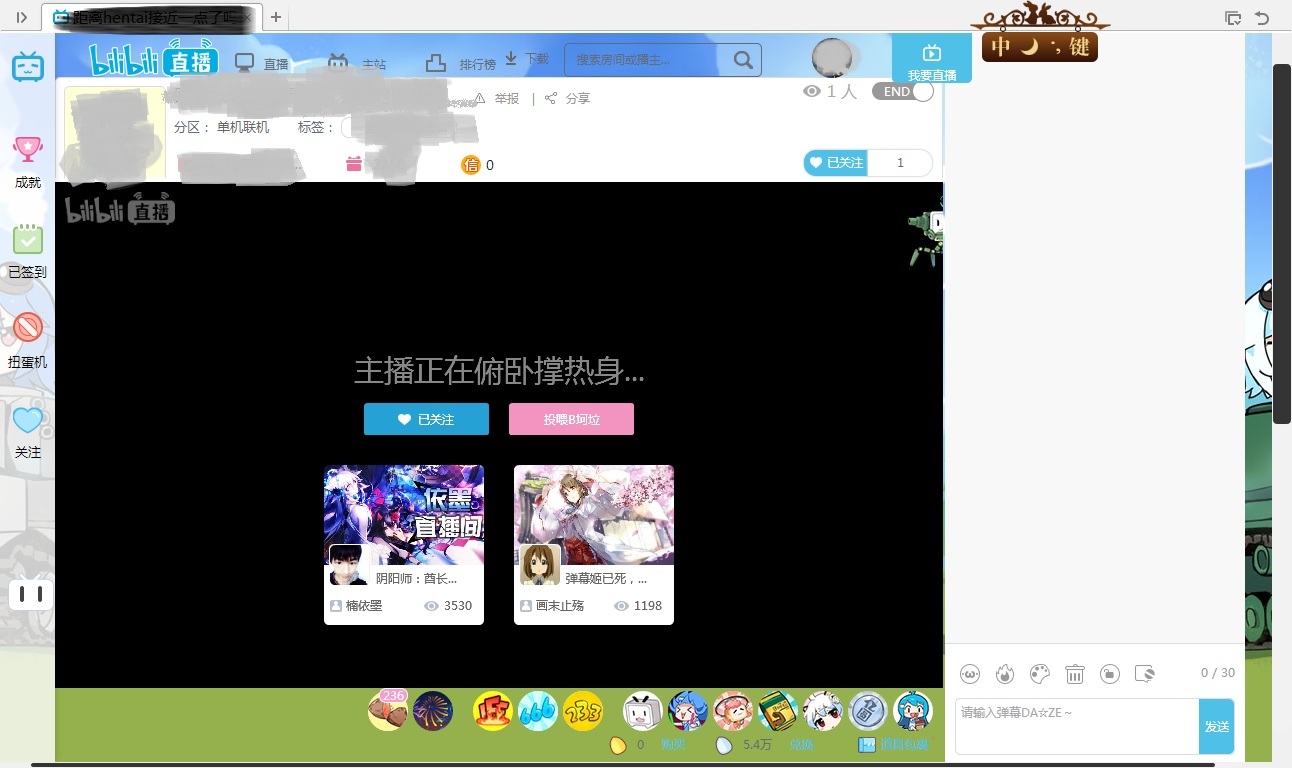This screenshot has width=1292, height=768.
Task: Click the 分享 share link
Action: (x=568, y=98)
